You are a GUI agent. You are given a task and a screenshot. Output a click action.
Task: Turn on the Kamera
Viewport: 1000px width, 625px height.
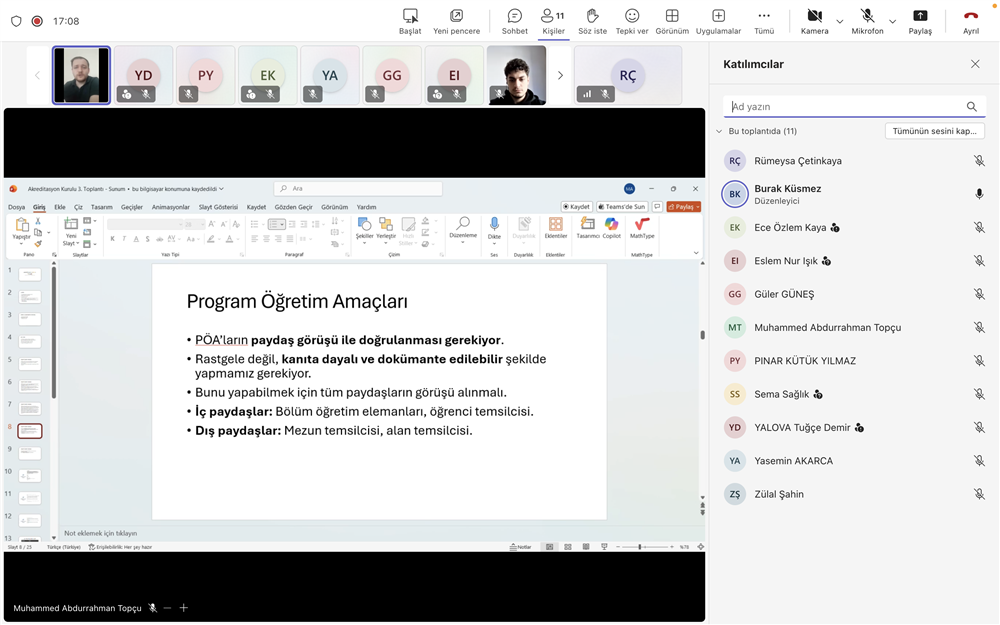(x=814, y=17)
